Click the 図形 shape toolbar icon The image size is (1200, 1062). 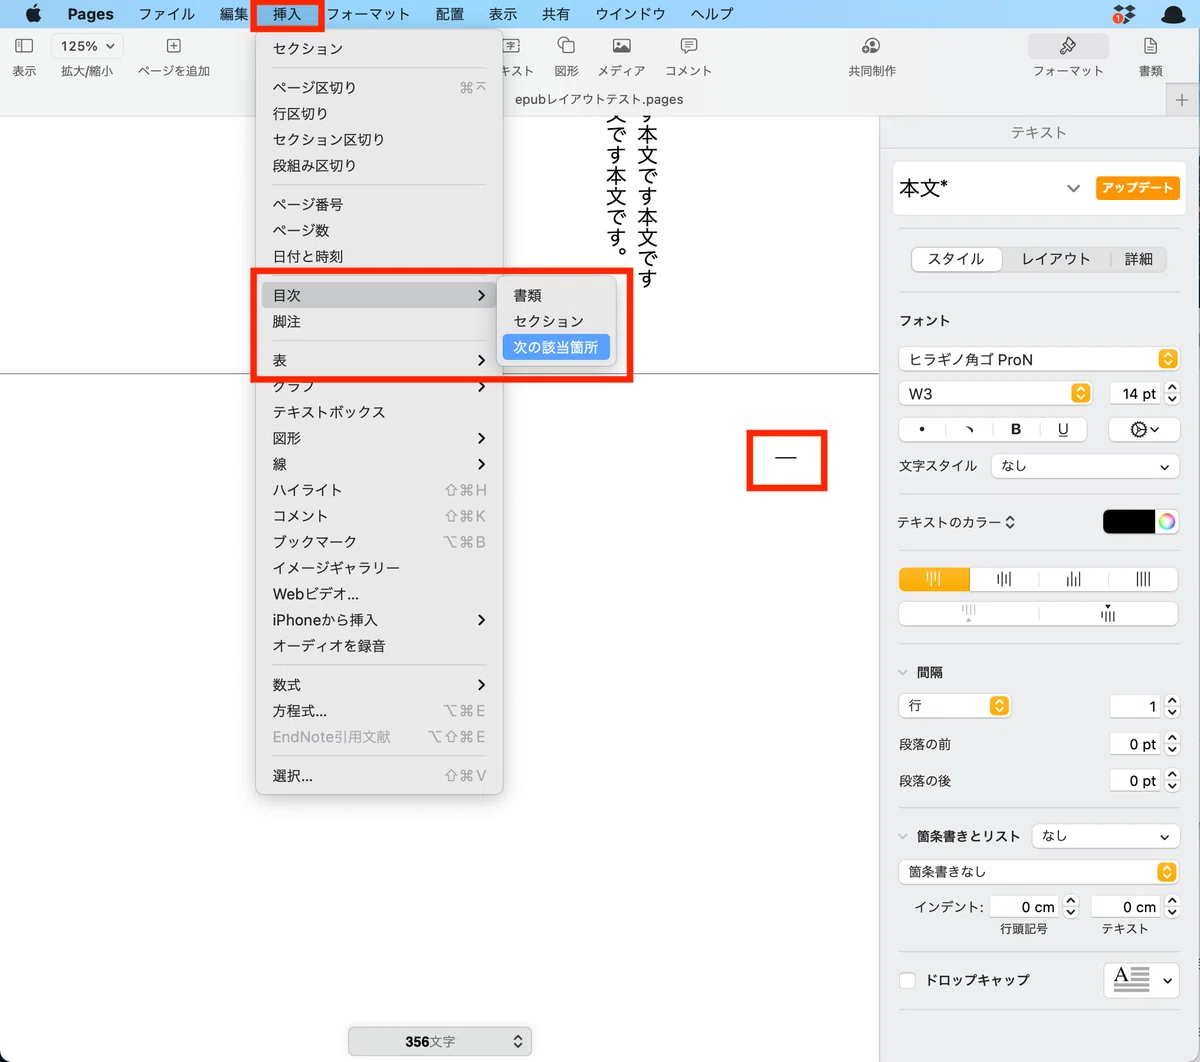tap(566, 46)
